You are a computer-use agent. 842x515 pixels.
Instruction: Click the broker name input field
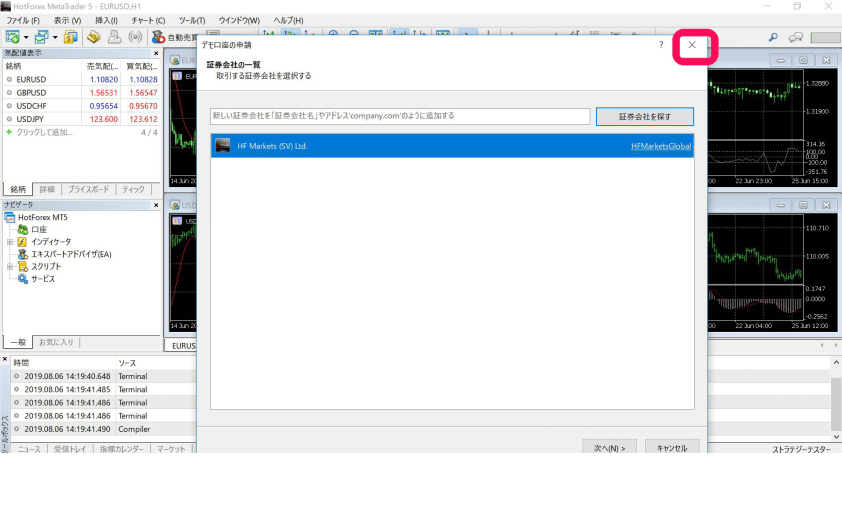400,116
